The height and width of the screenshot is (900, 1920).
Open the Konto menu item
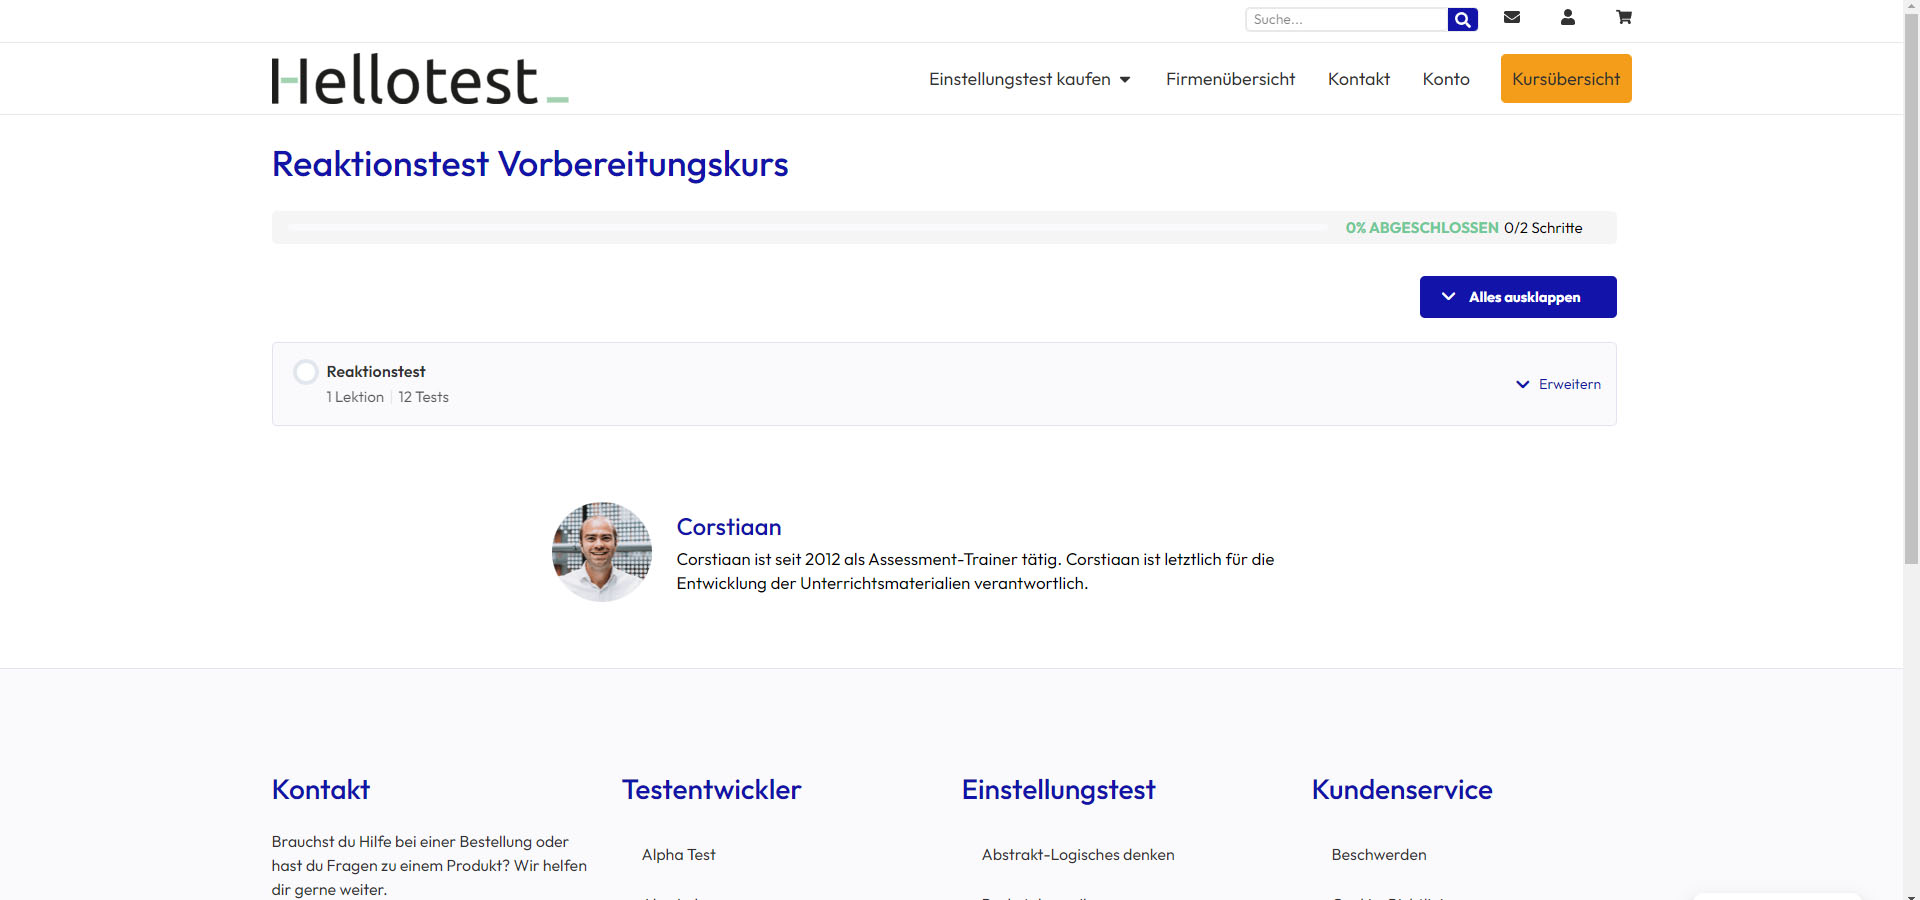click(x=1446, y=79)
